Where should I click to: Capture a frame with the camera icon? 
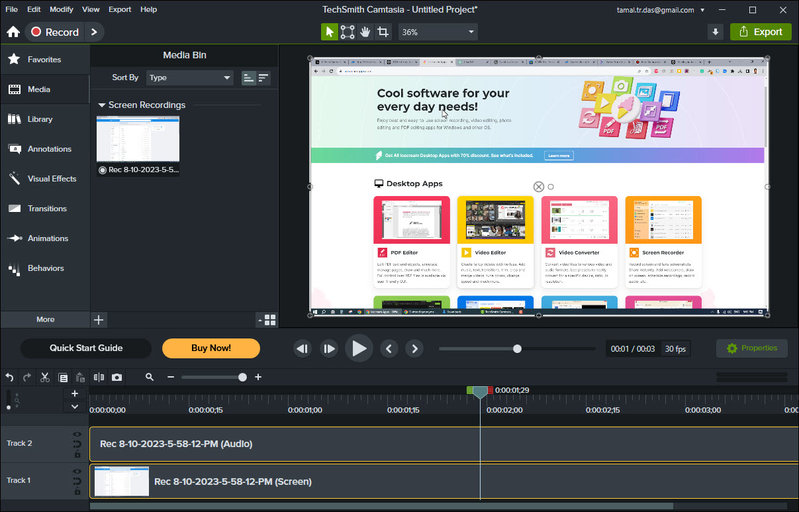point(117,378)
